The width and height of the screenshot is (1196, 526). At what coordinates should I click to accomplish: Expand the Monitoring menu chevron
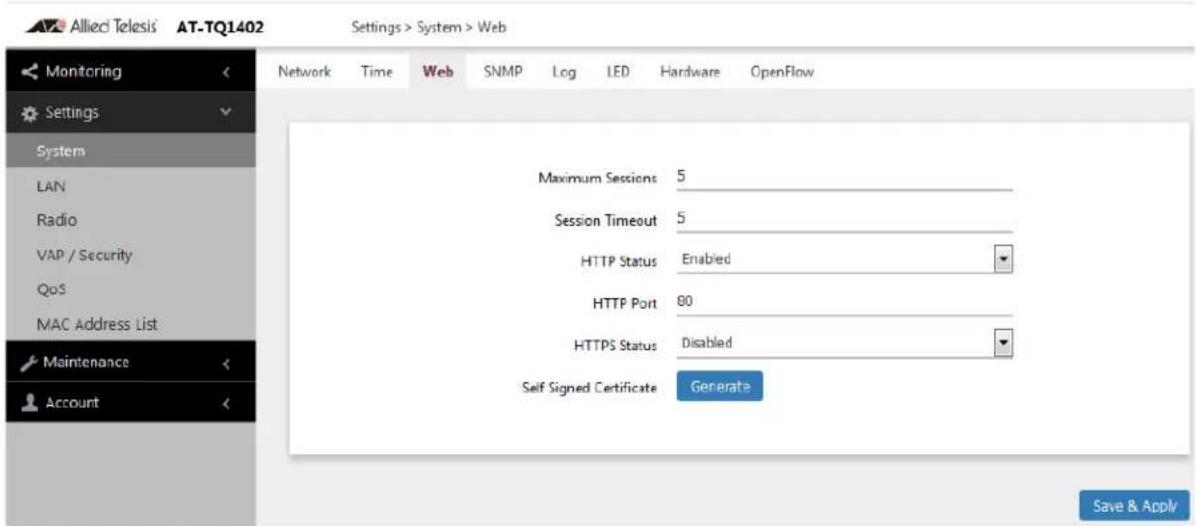coord(226,73)
